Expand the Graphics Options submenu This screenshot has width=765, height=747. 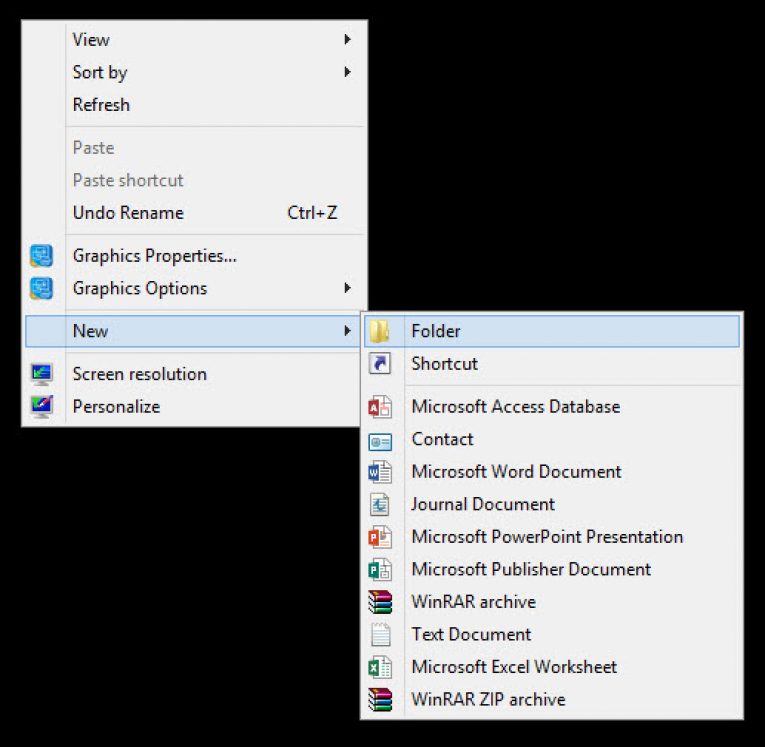pyautogui.click(x=195, y=288)
